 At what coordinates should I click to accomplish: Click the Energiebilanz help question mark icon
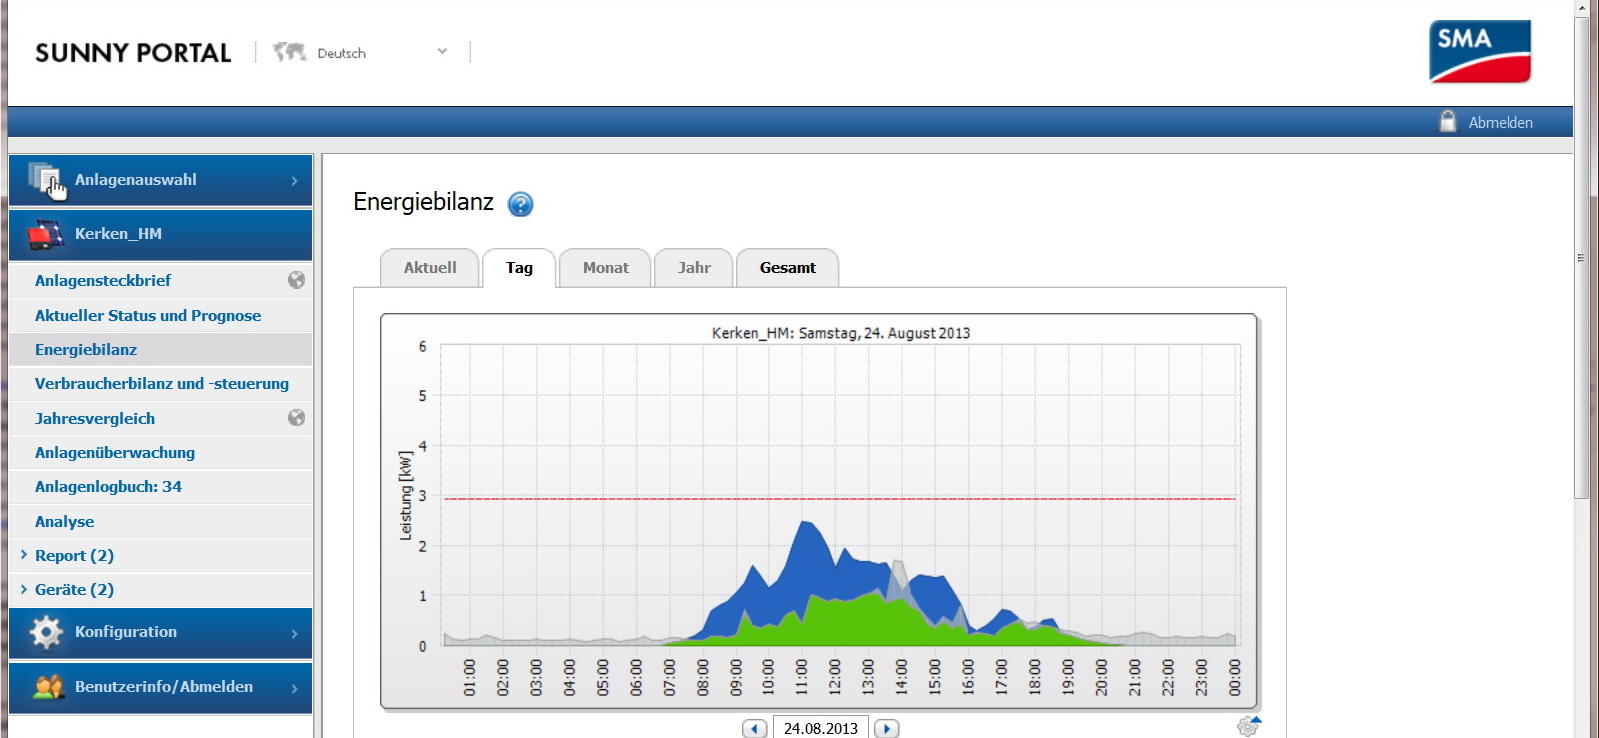(x=520, y=204)
